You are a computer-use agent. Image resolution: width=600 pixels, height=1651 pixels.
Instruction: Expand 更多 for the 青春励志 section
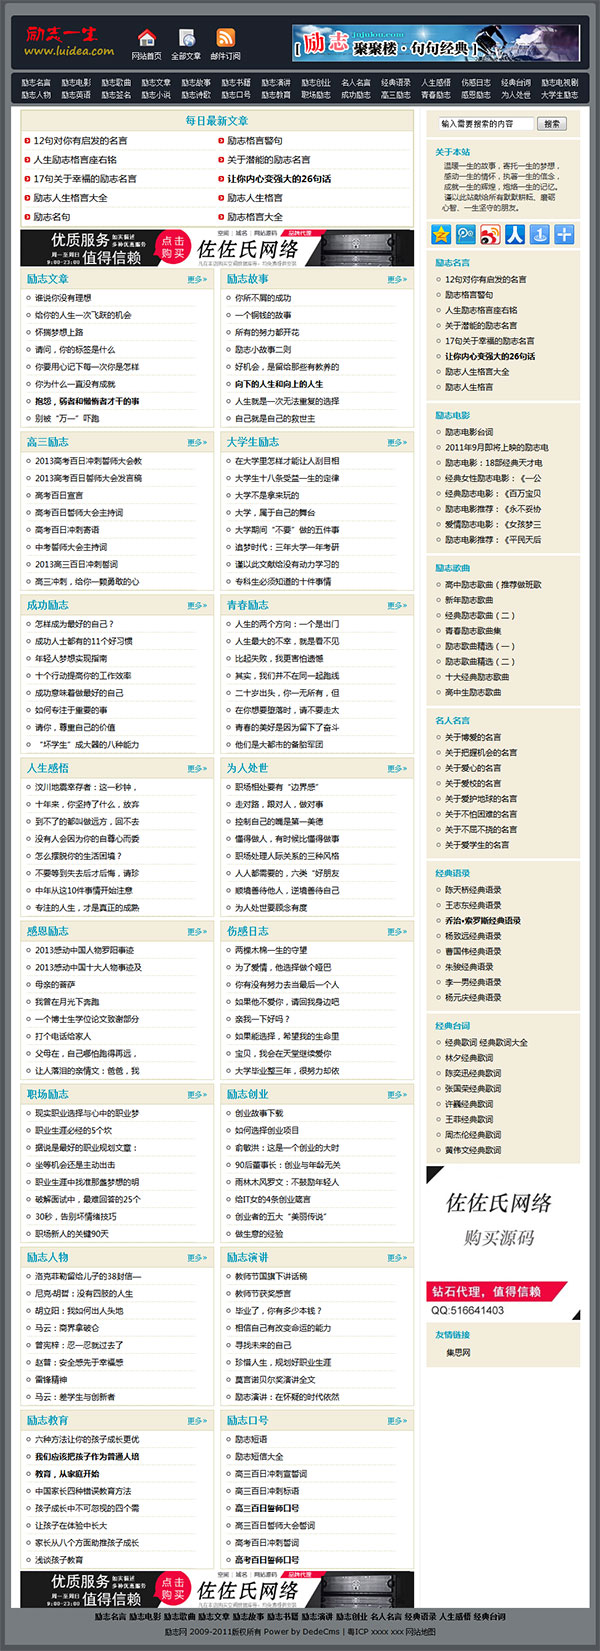click(x=397, y=606)
